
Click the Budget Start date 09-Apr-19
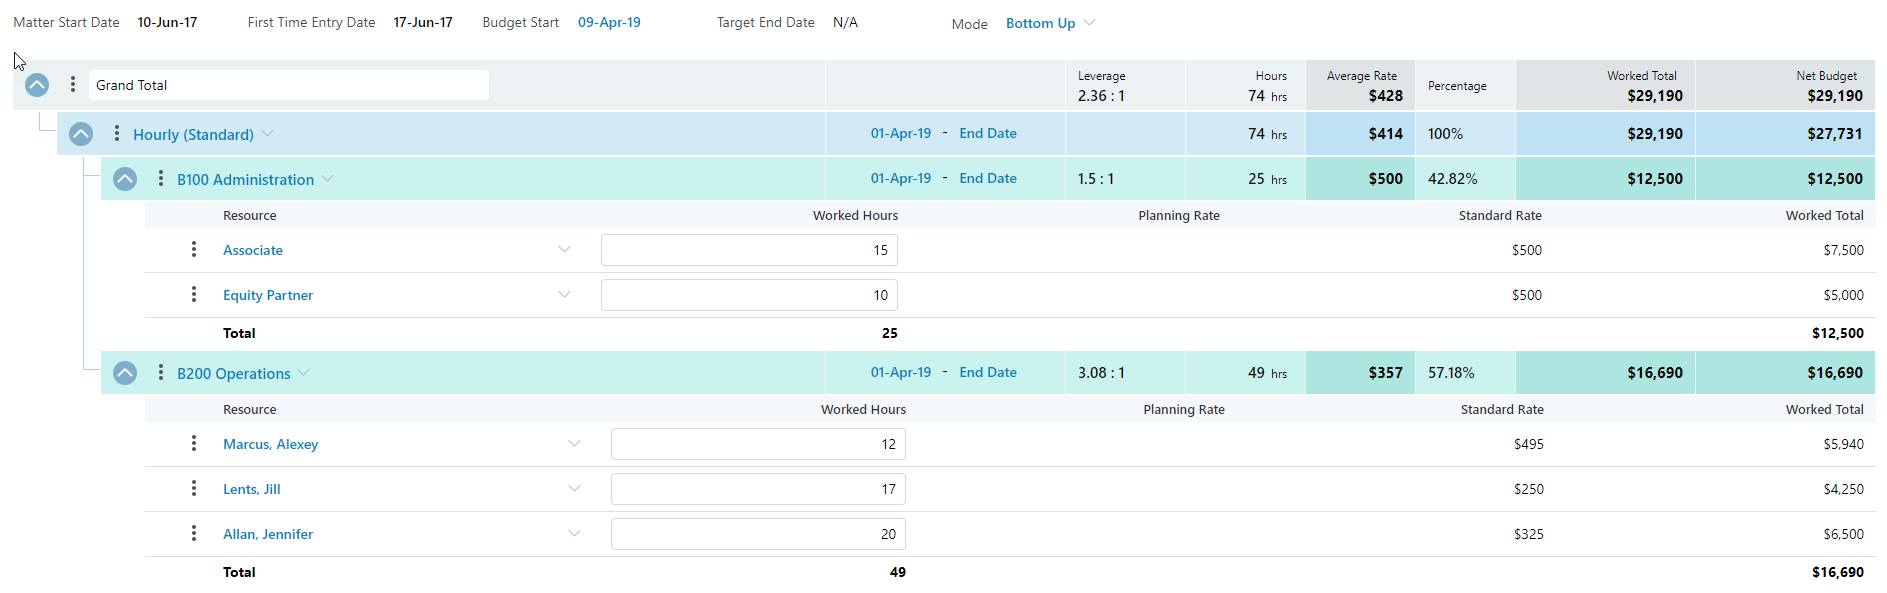tap(609, 22)
